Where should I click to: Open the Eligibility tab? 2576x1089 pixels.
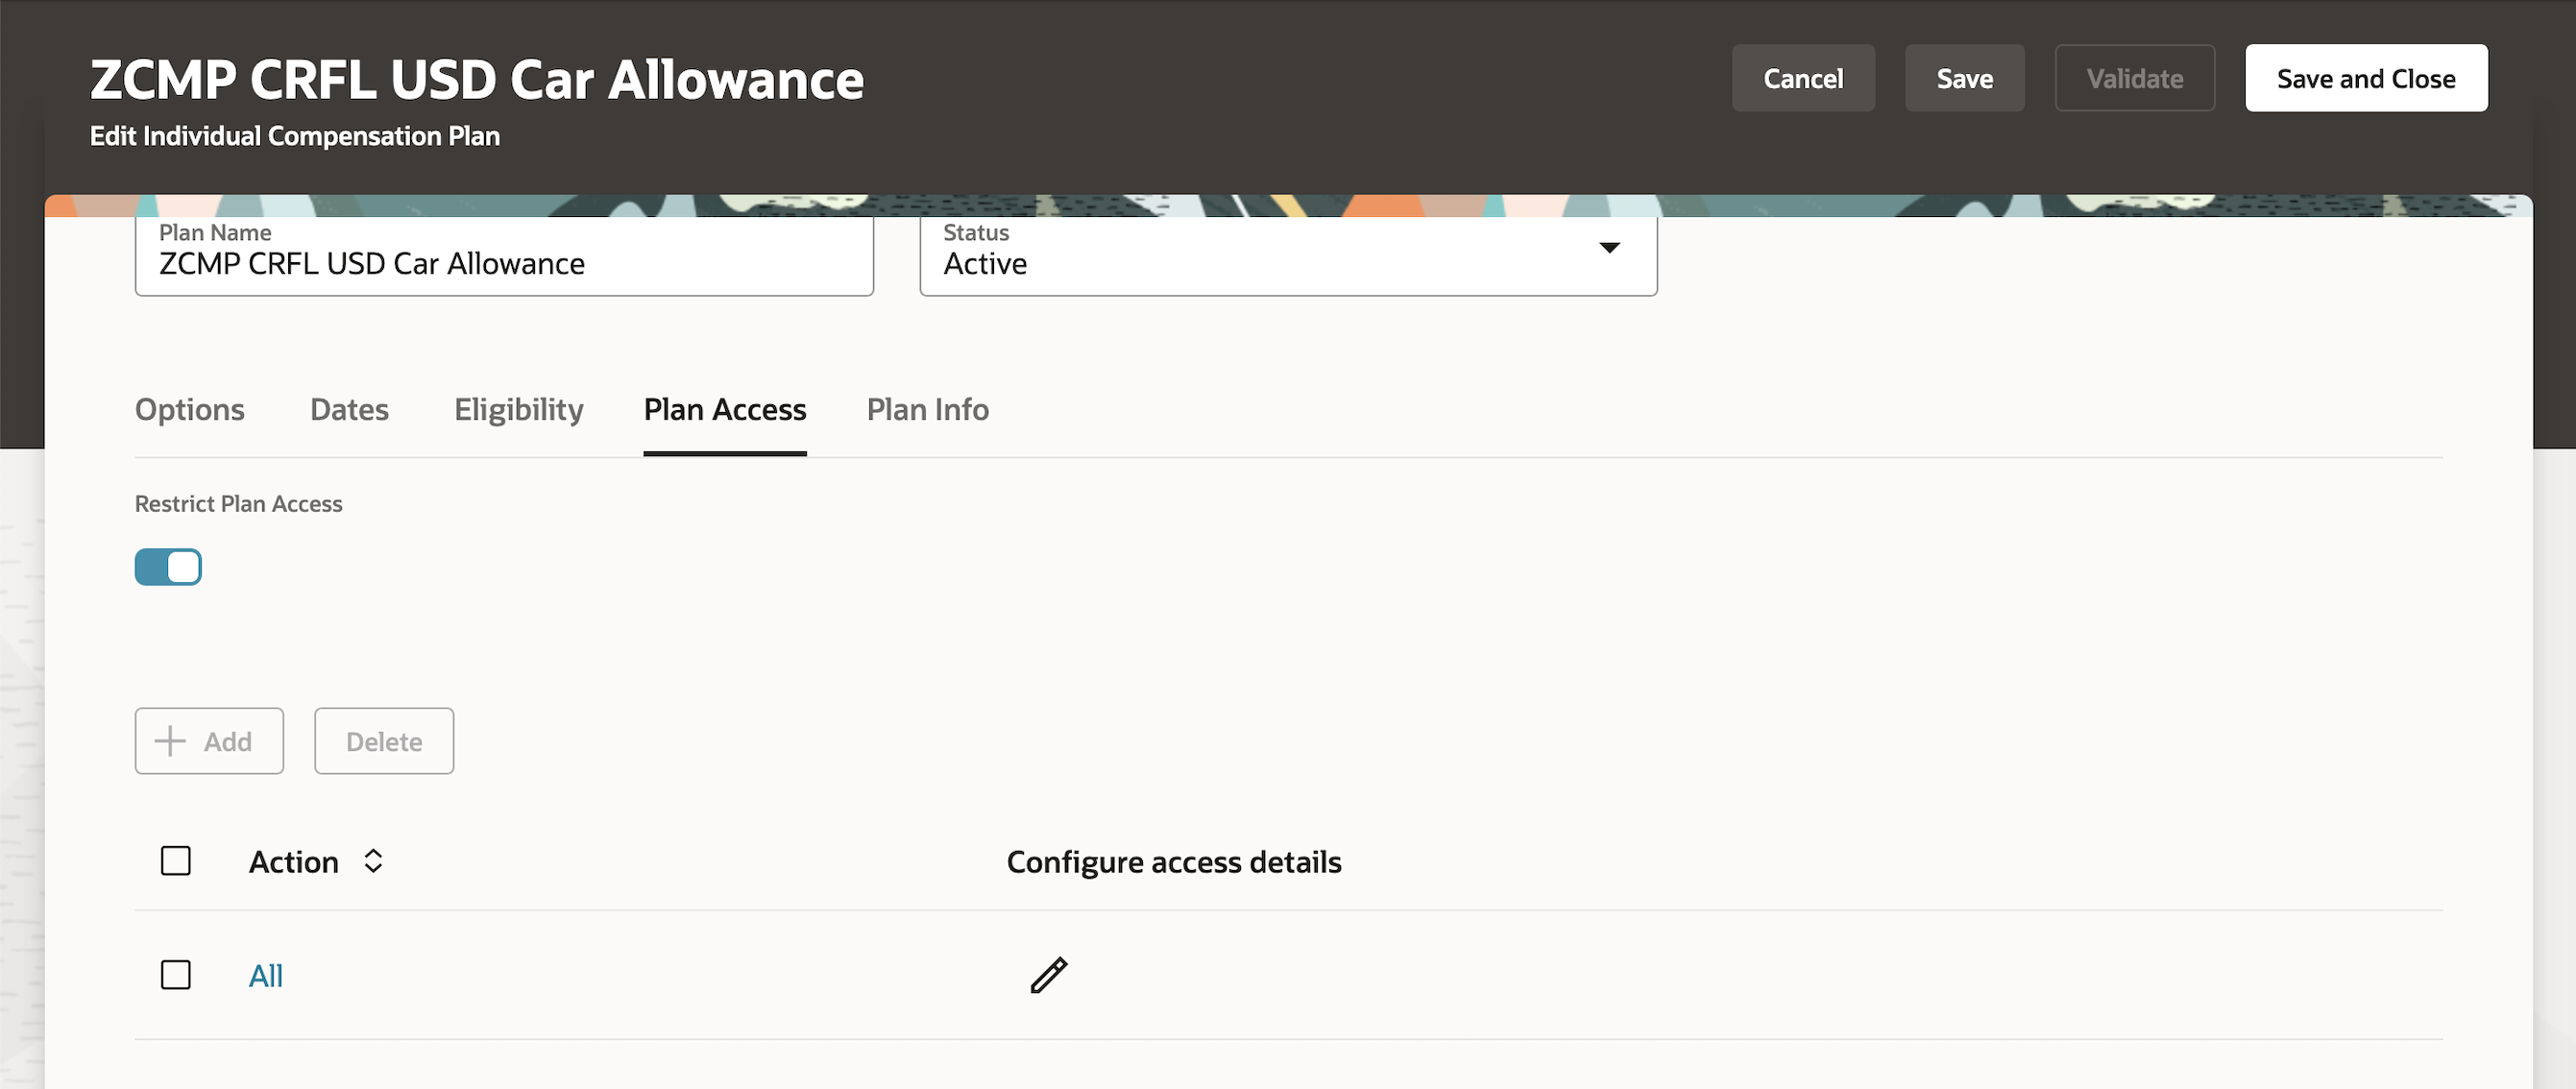coord(518,409)
